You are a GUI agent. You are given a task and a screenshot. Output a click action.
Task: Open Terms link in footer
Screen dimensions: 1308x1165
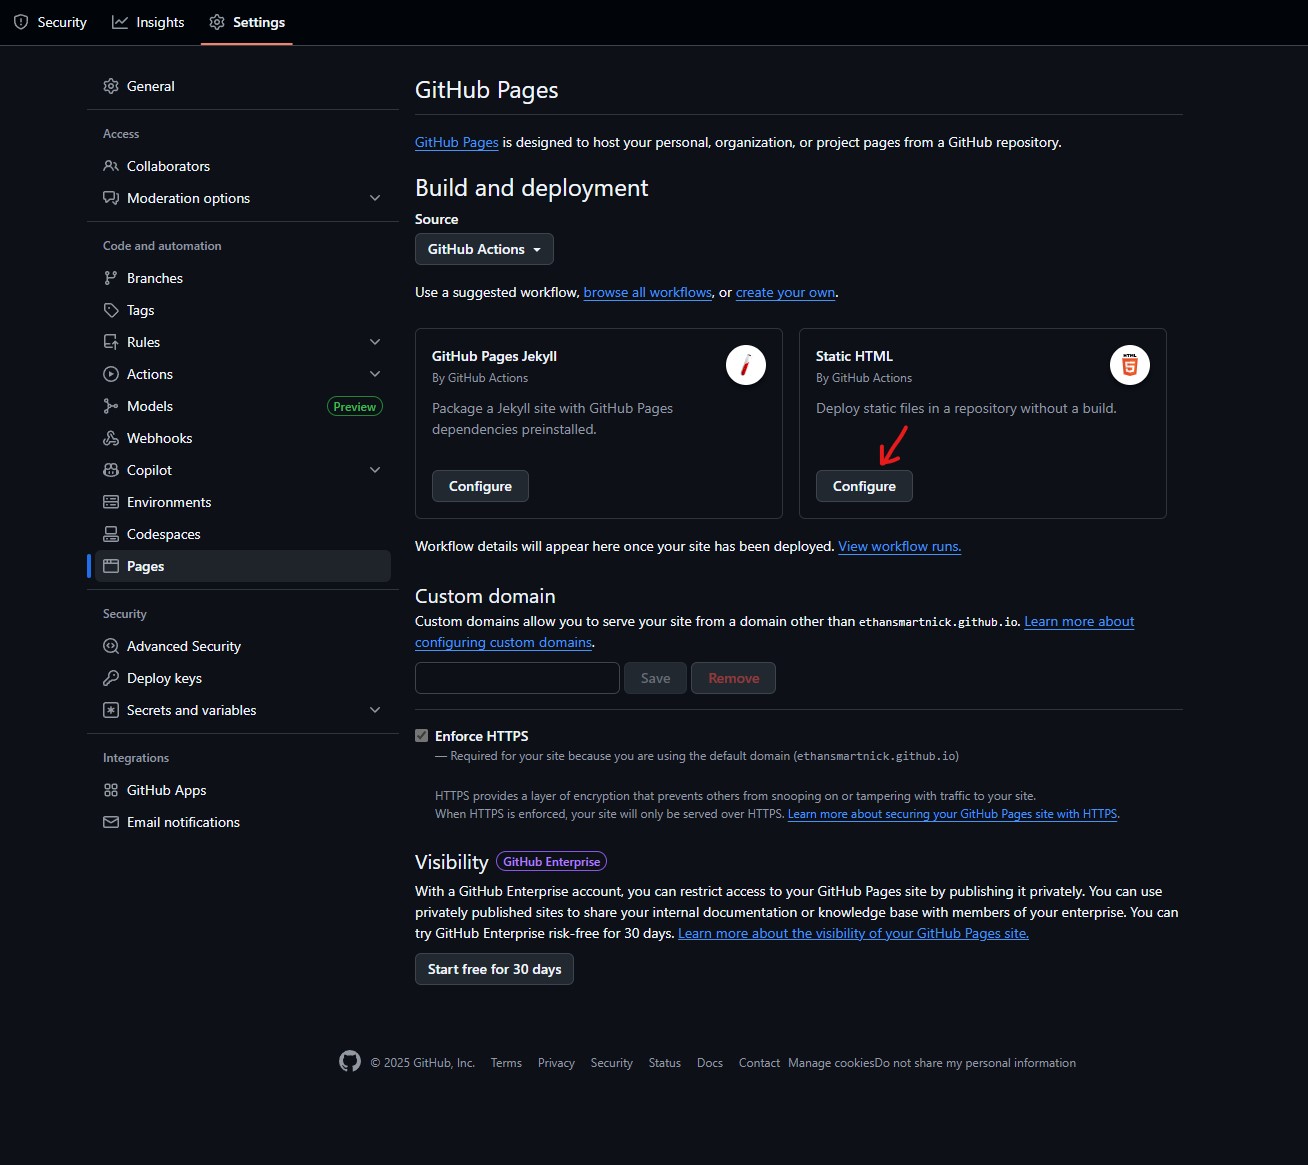tap(506, 1063)
